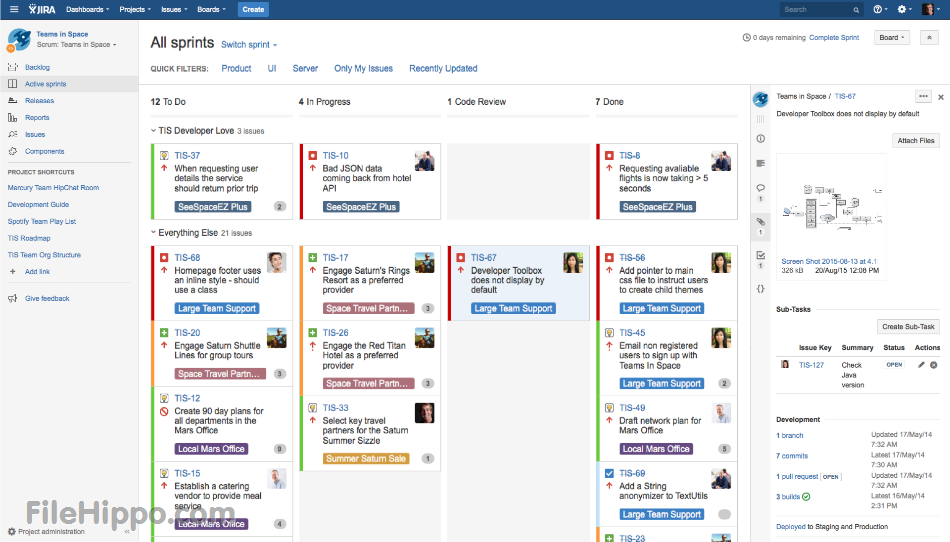The width and height of the screenshot is (950, 542).
Task: Open the hamburger menu beside the JIRA logo
Action: coord(14,9)
